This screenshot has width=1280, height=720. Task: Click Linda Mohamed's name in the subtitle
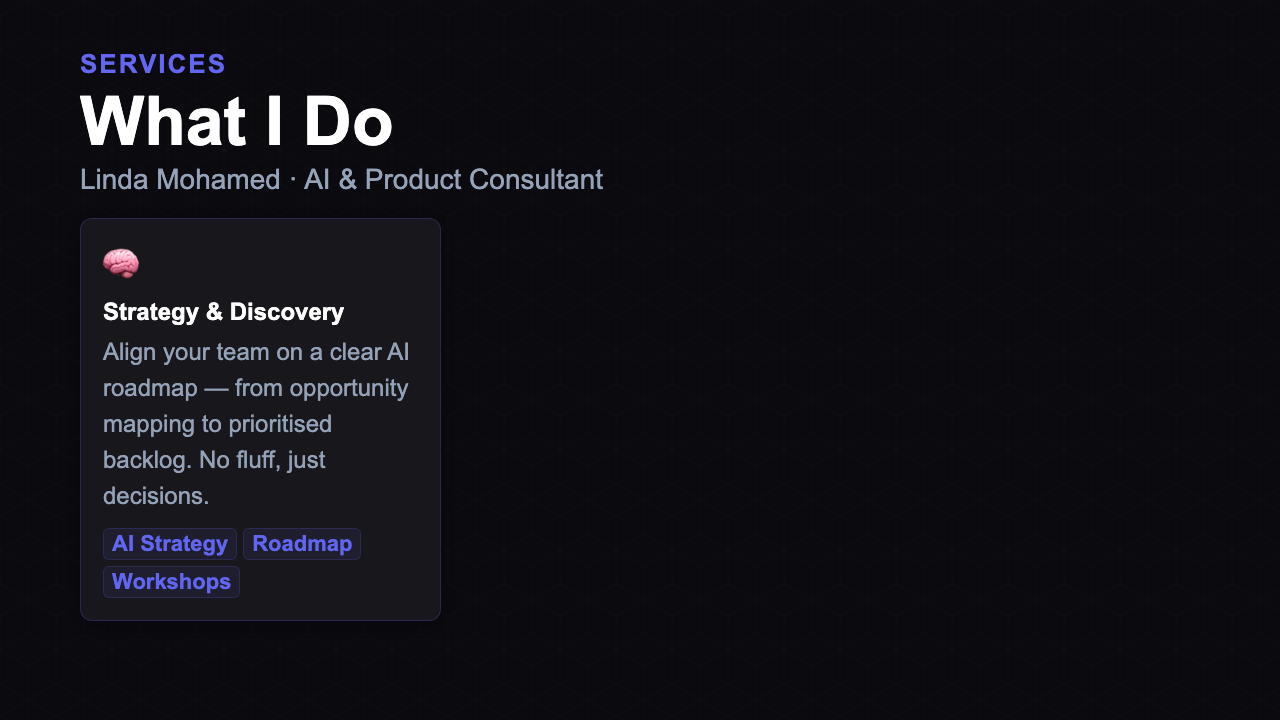pos(179,179)
